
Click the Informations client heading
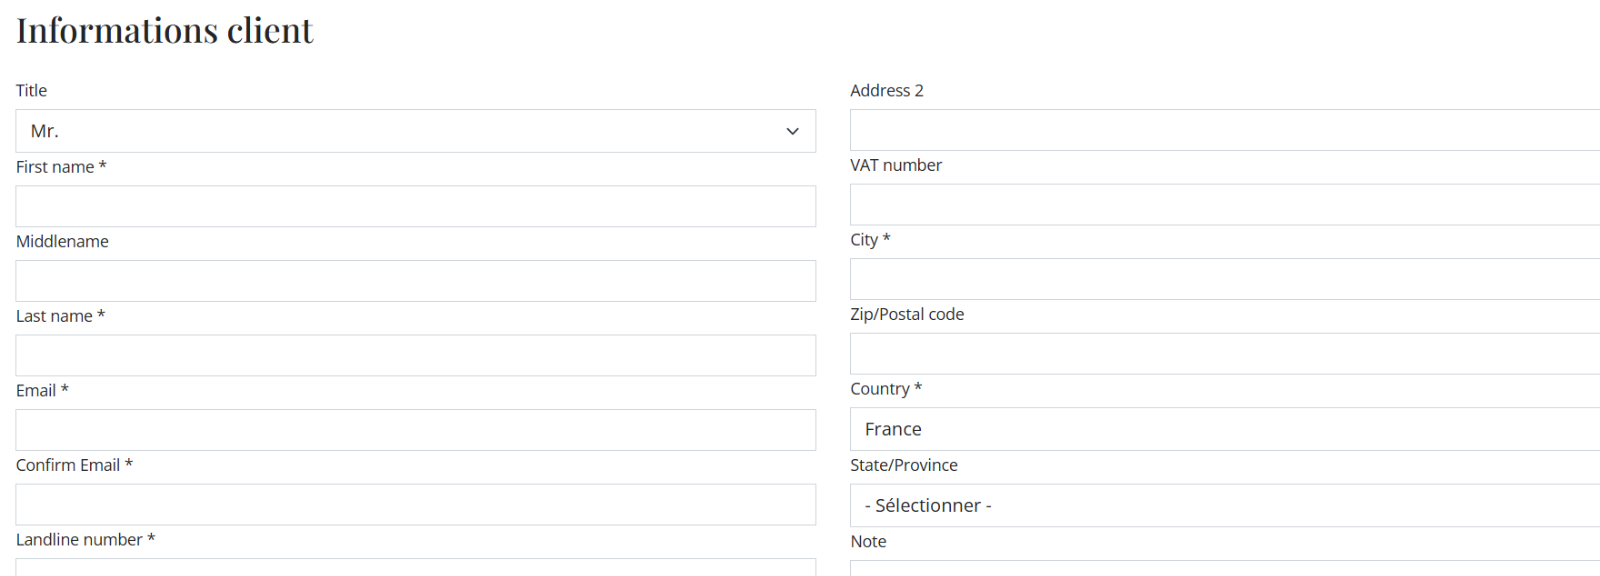pyautogui.click(x=165, y=31)
